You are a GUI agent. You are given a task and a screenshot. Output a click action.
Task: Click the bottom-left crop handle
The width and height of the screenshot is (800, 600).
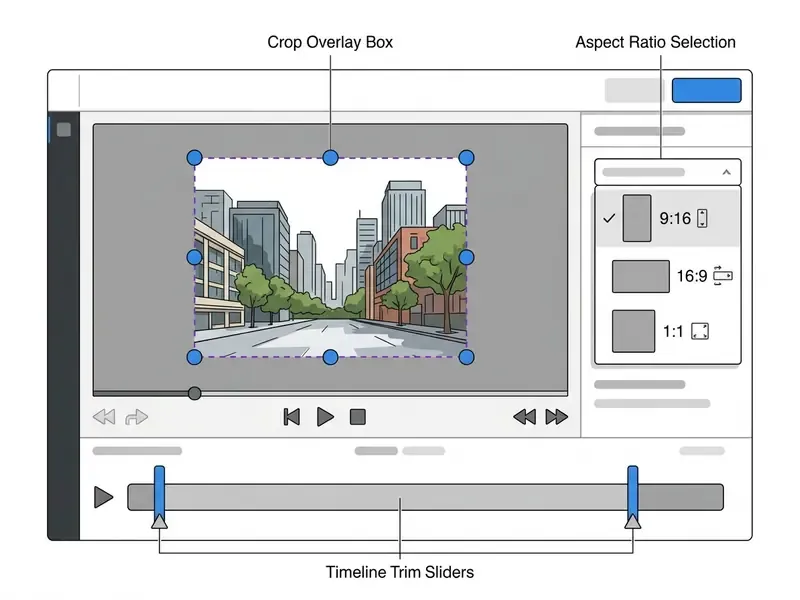tap(194, 357)
